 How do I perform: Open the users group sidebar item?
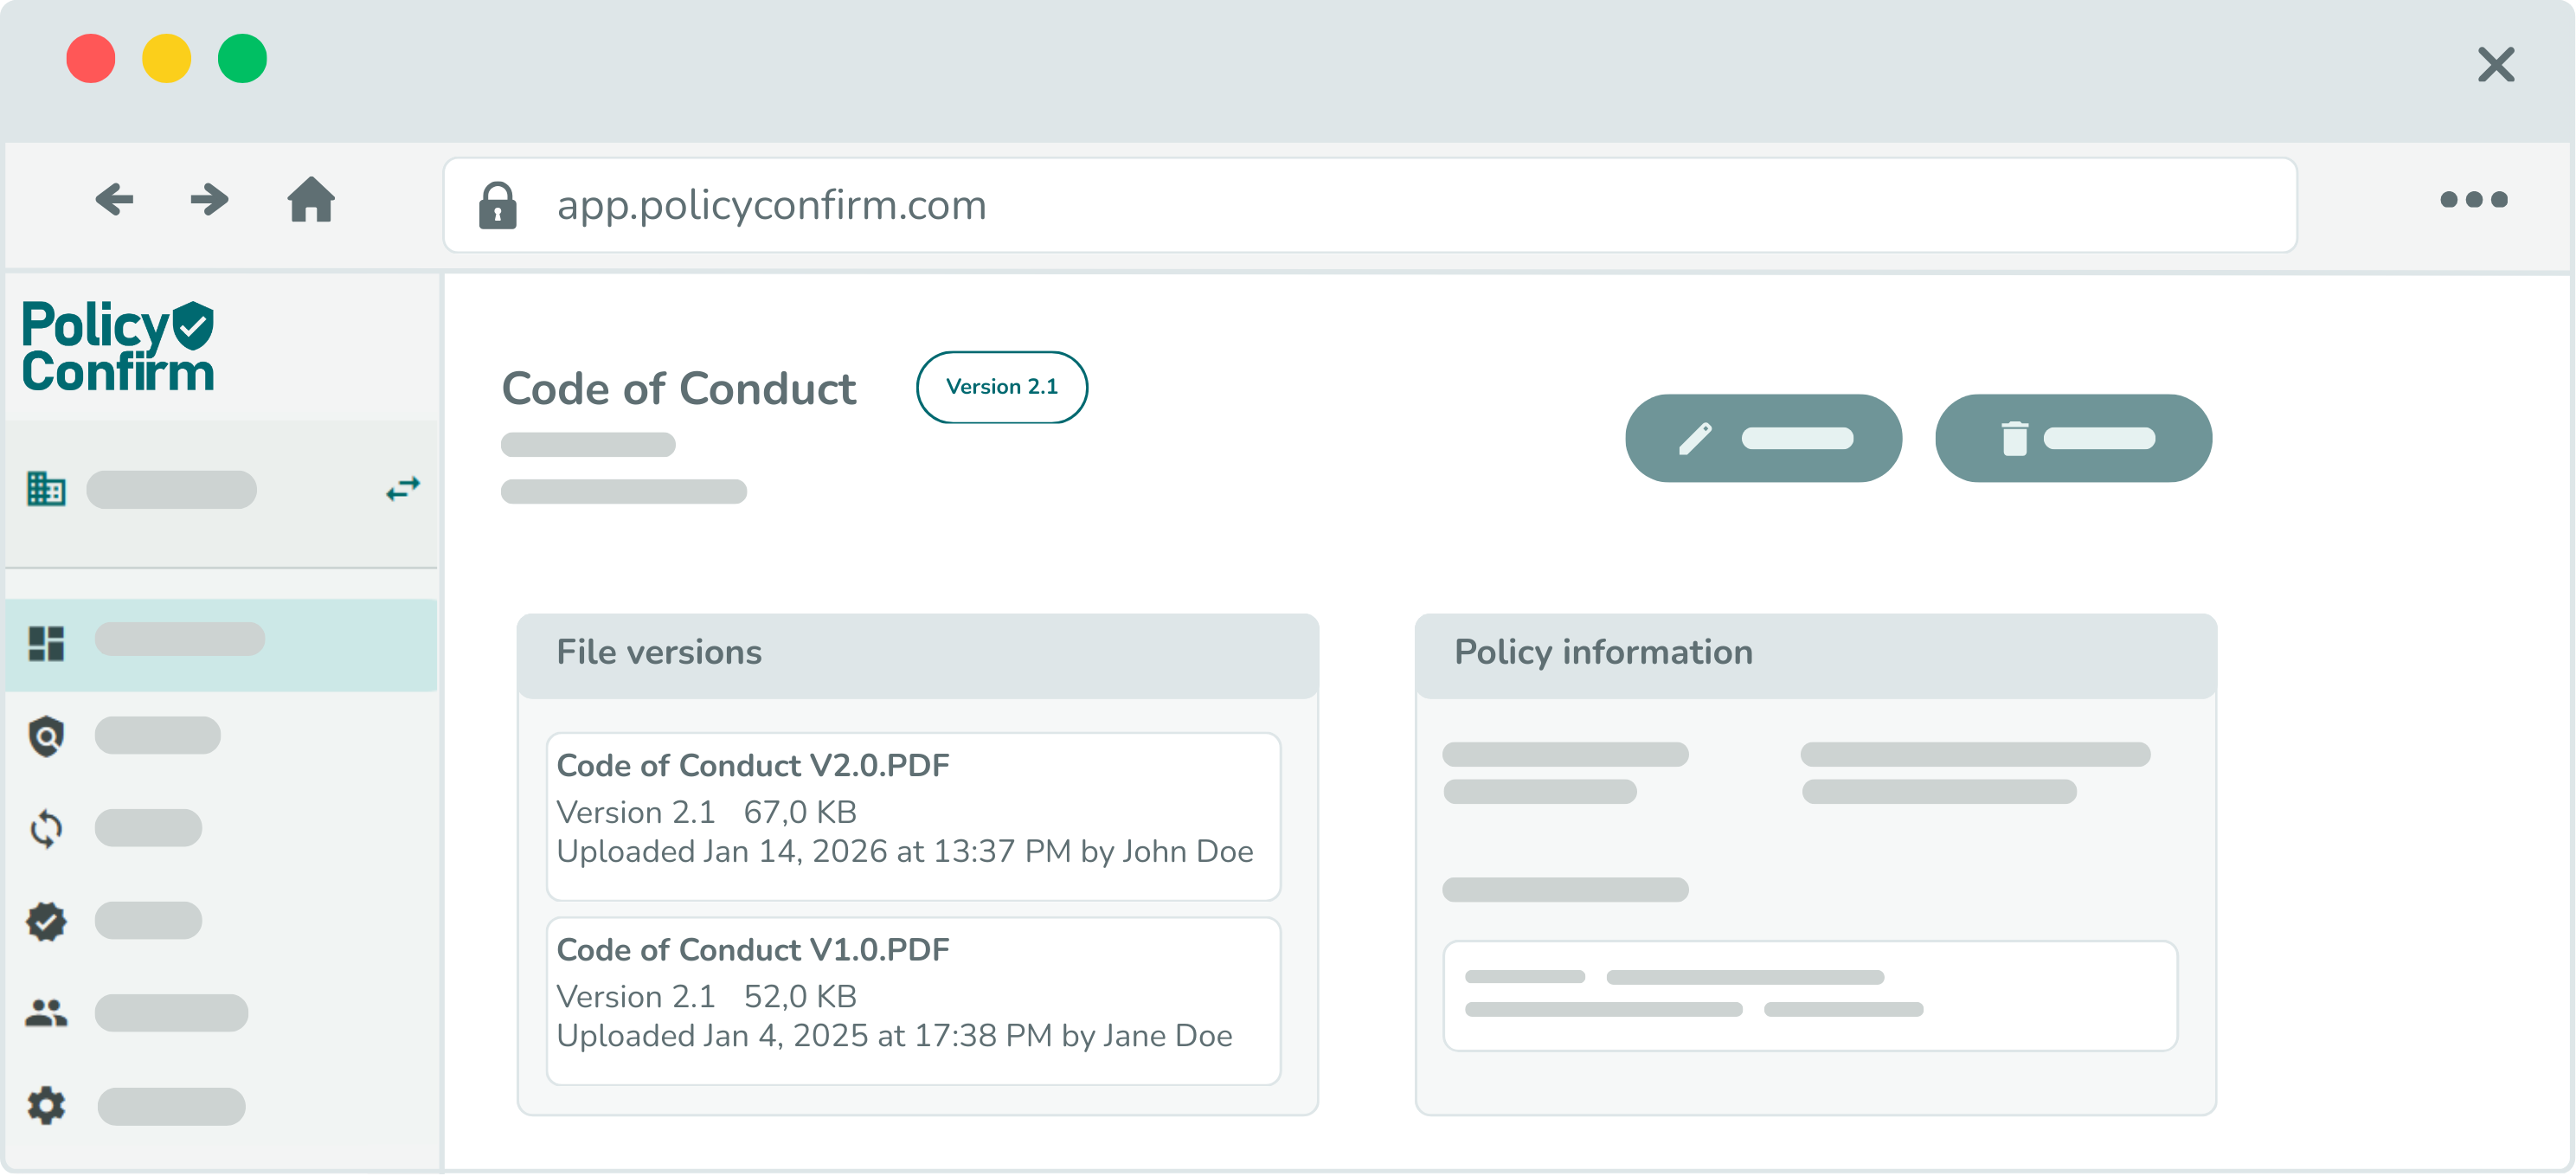pos(46,1013)
